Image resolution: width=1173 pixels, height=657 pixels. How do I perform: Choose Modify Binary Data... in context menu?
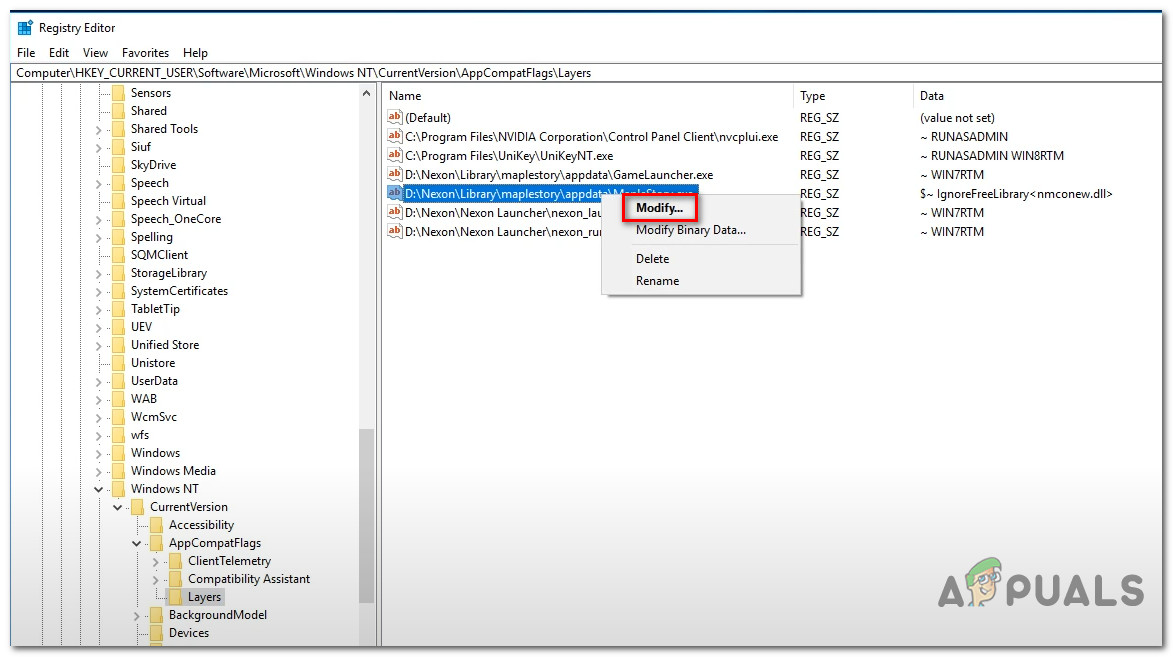690,230
